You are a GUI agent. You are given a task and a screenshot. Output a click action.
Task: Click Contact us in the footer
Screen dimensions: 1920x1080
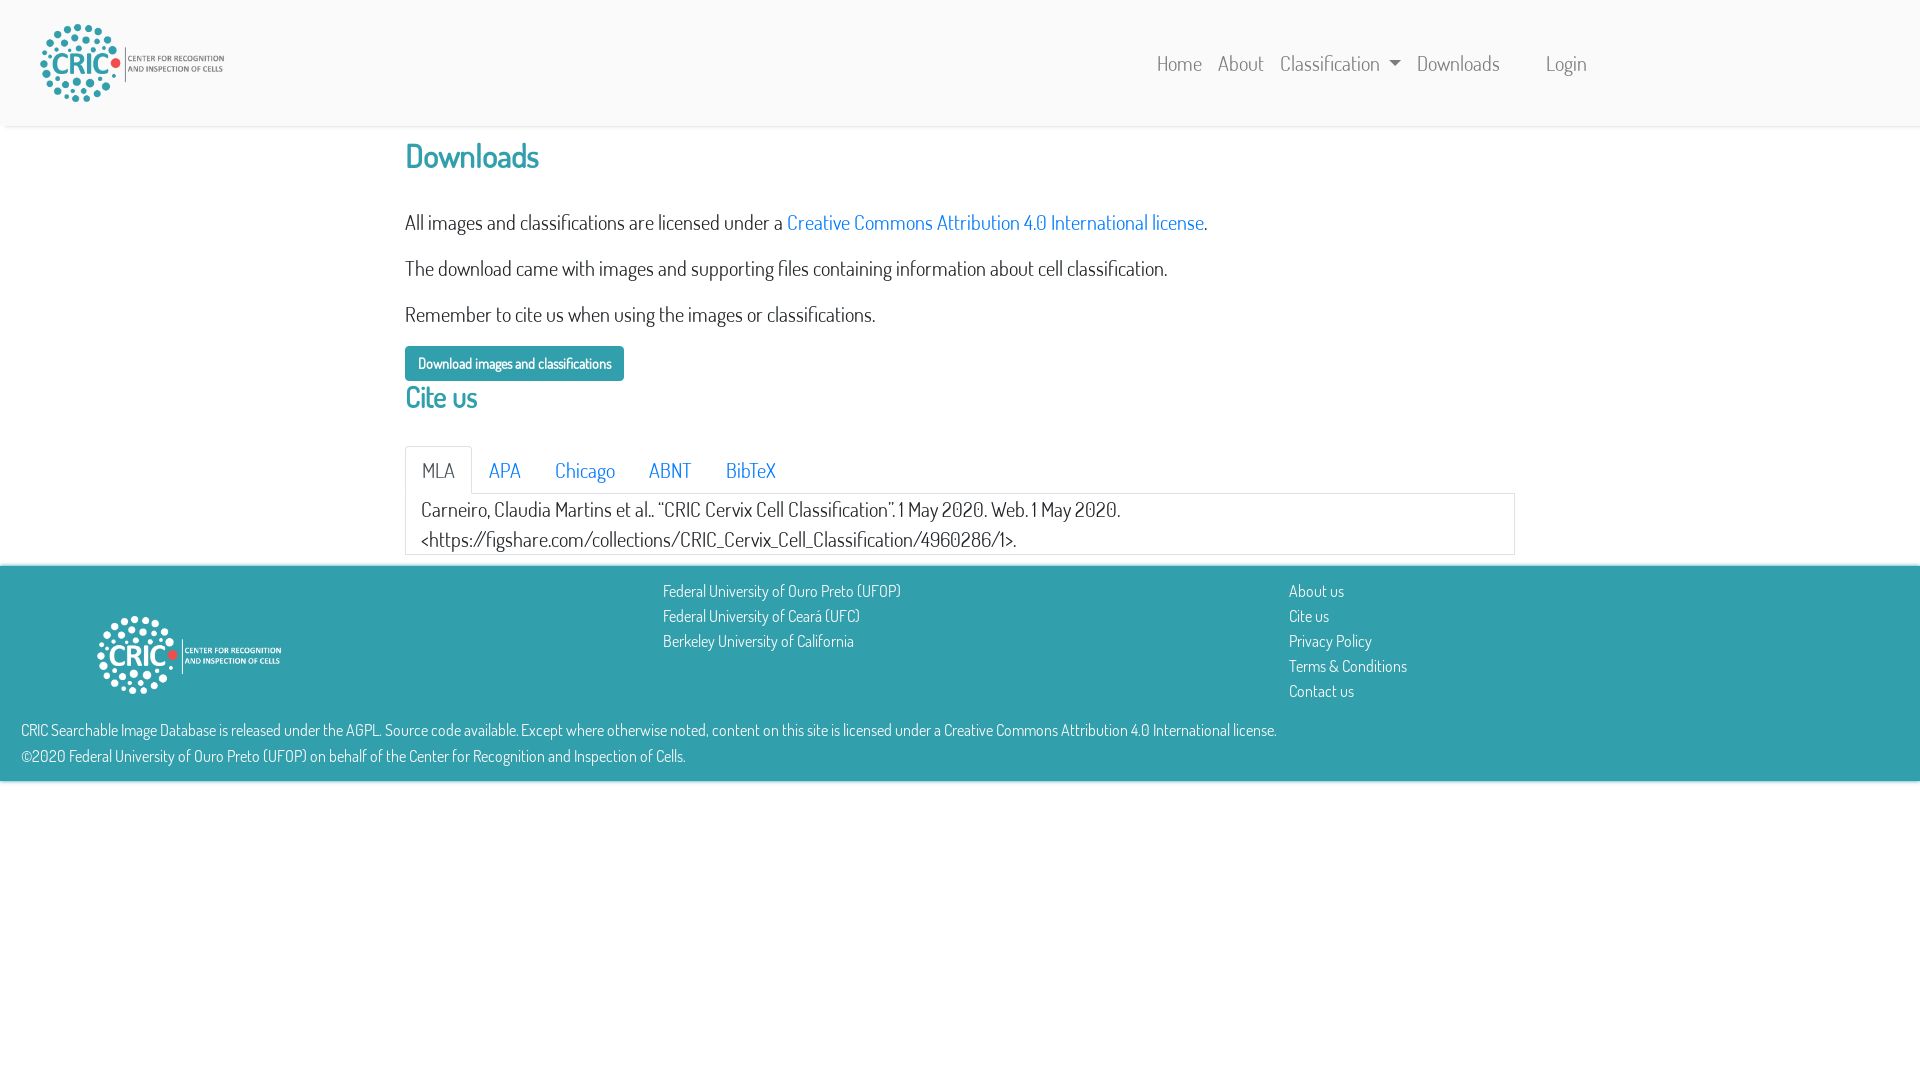[1321, 691]
